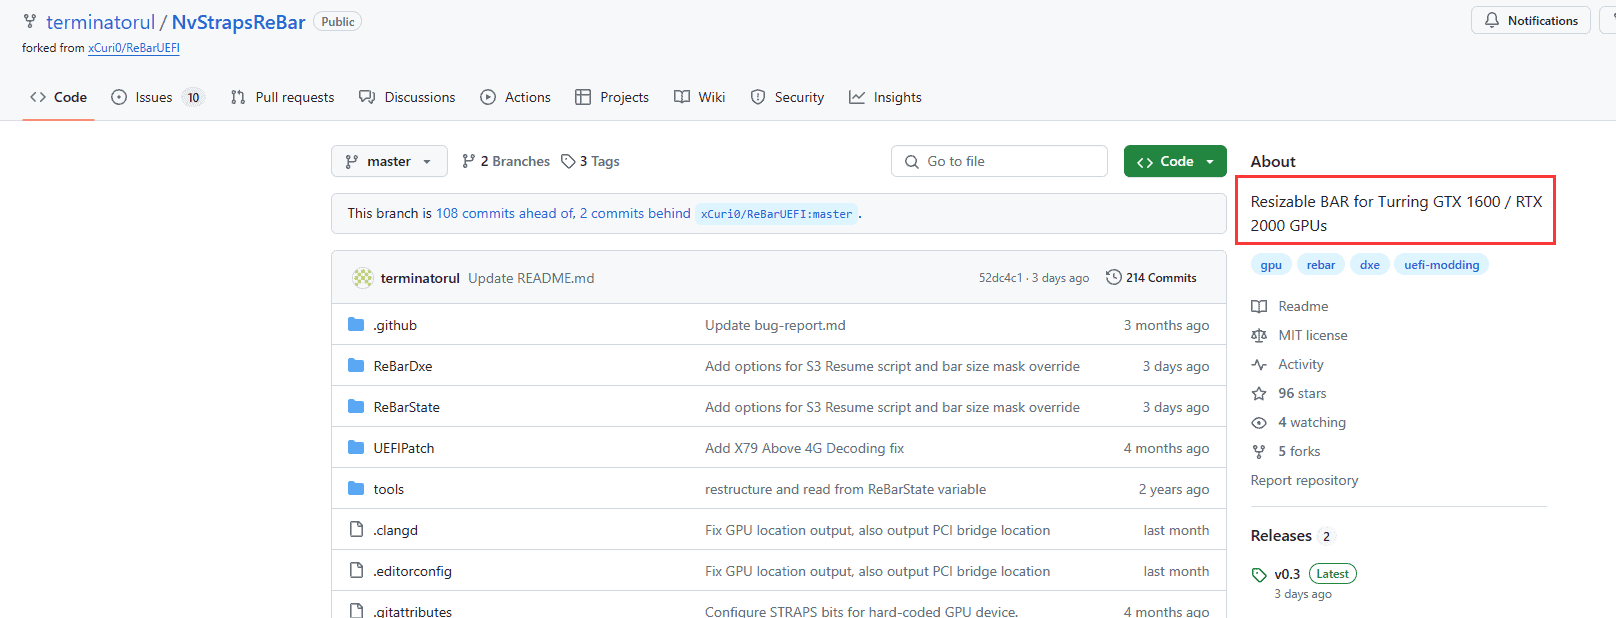Open the green Code dropdown button
This screenshot has height=618, width=1616.
click(1175, 161)
